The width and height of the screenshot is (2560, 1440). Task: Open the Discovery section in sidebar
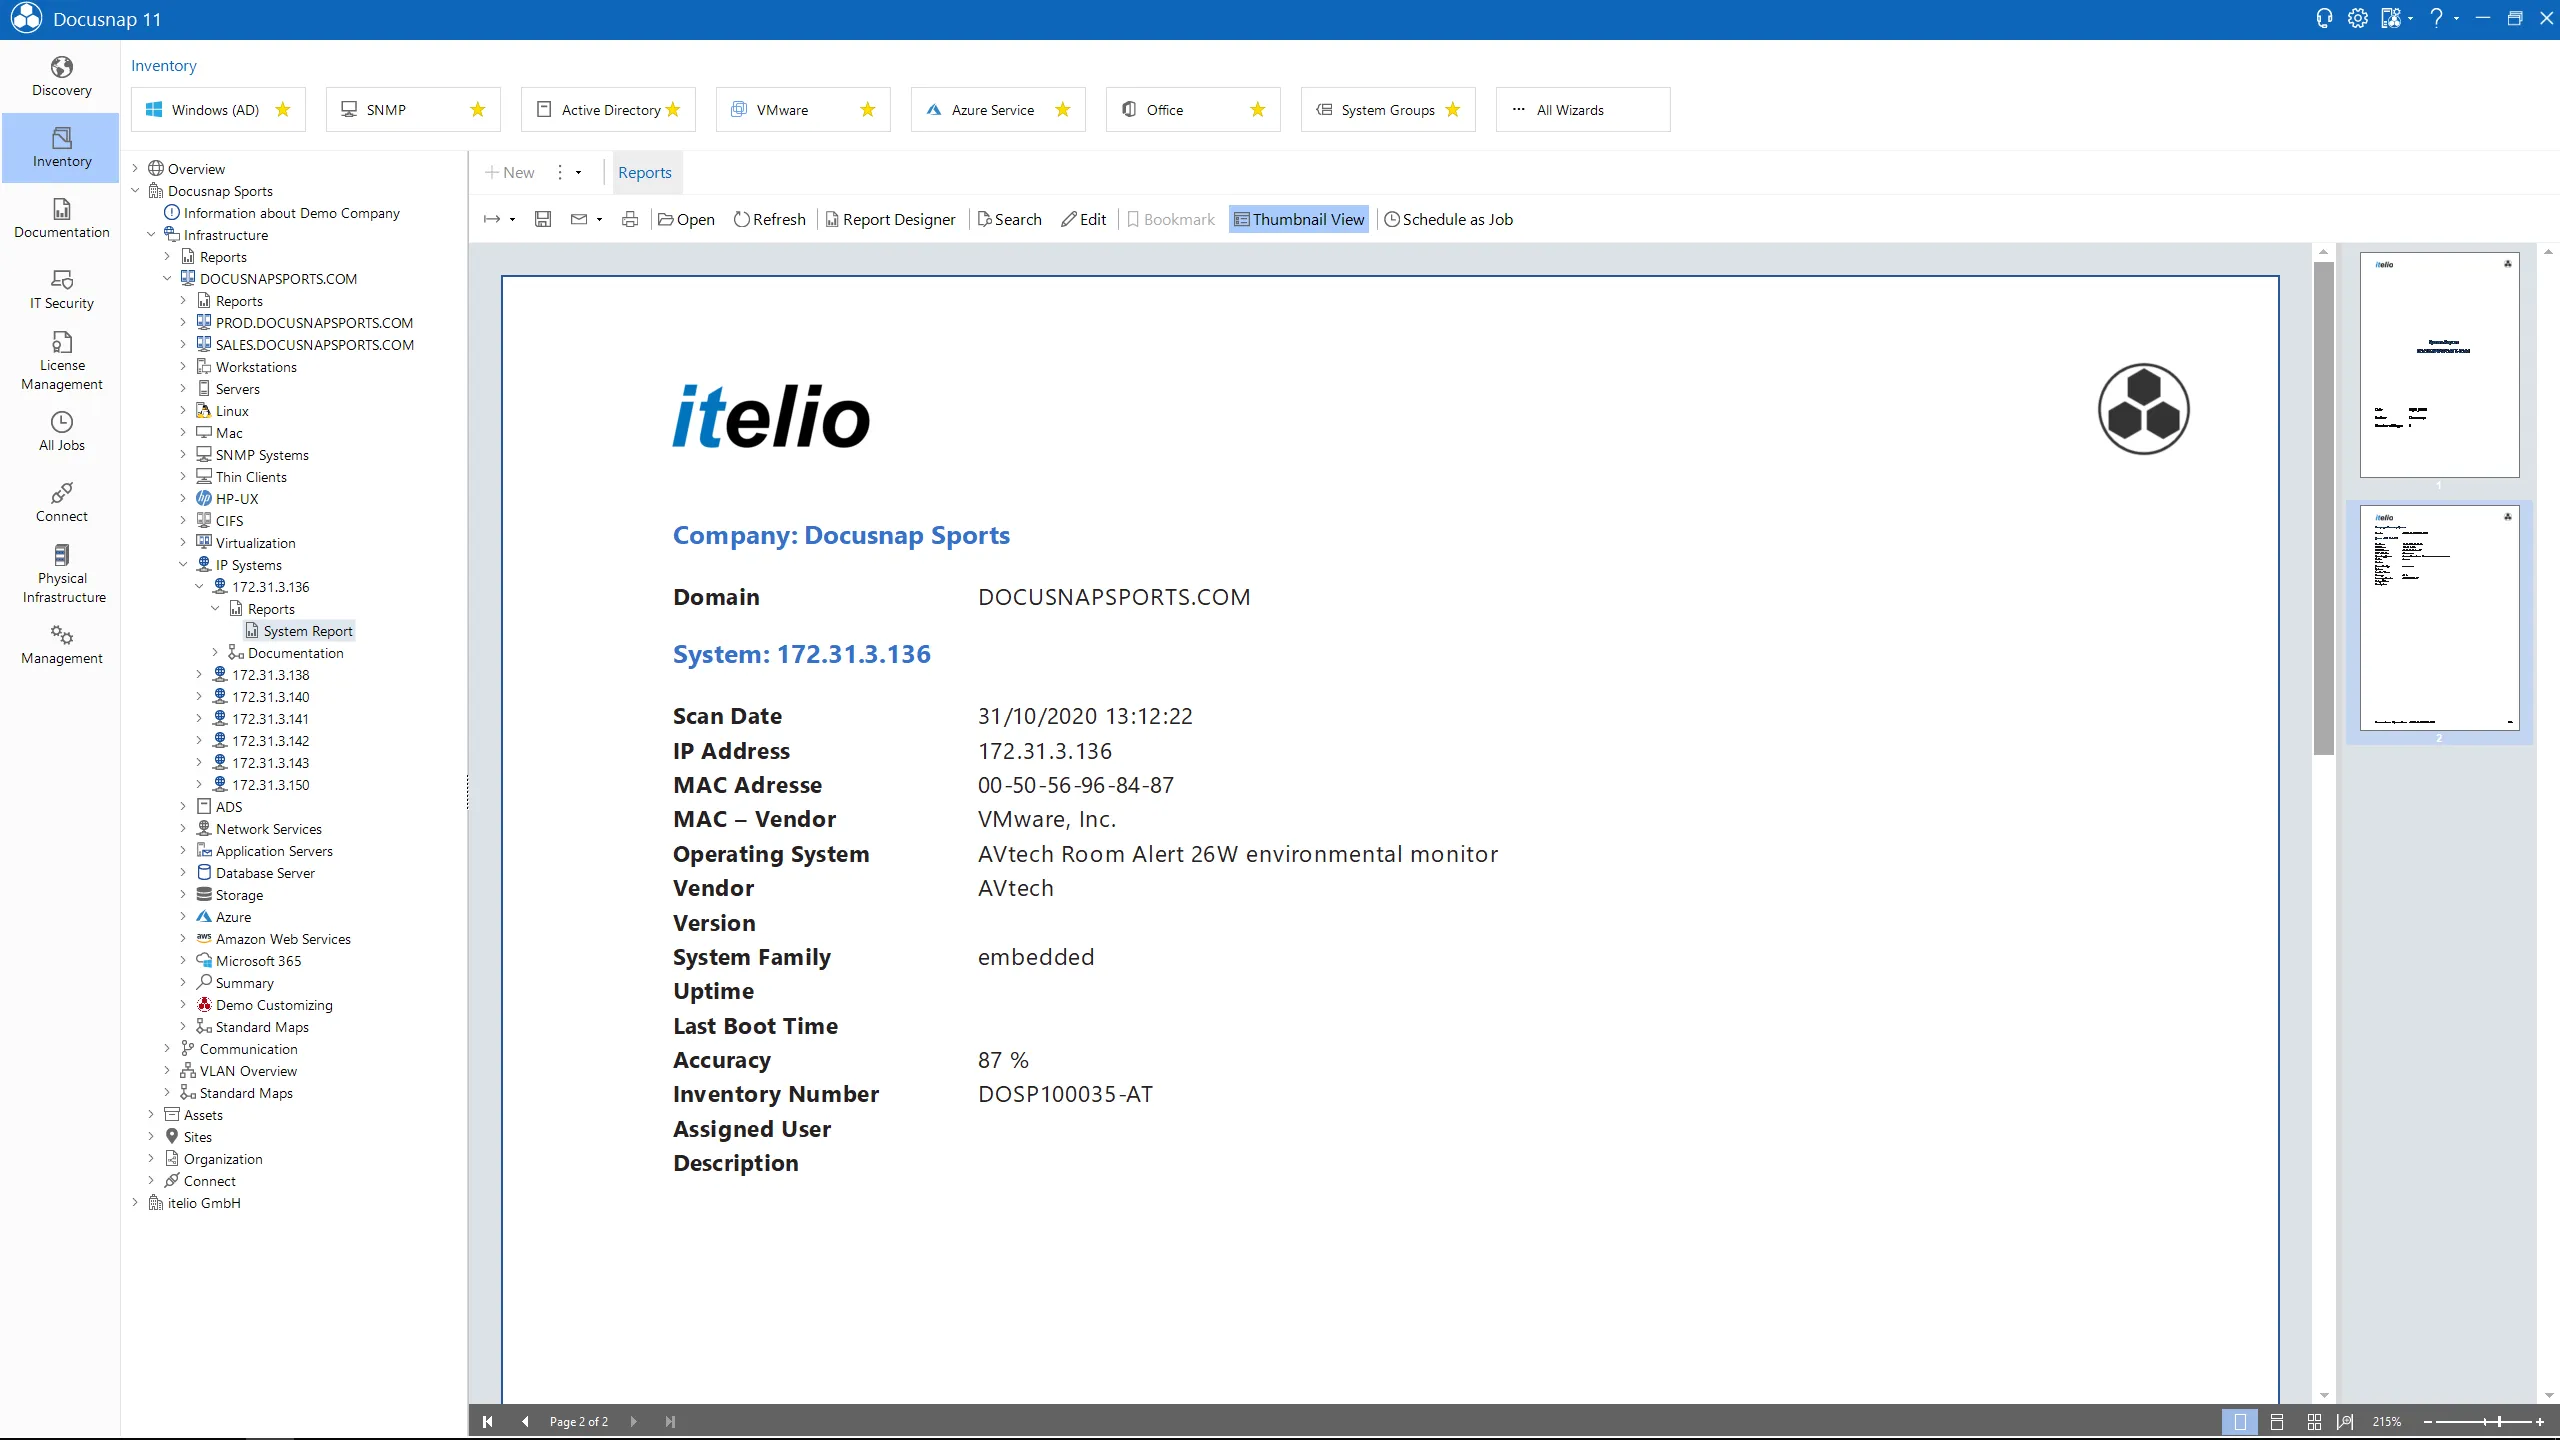(x=61, y=77)
